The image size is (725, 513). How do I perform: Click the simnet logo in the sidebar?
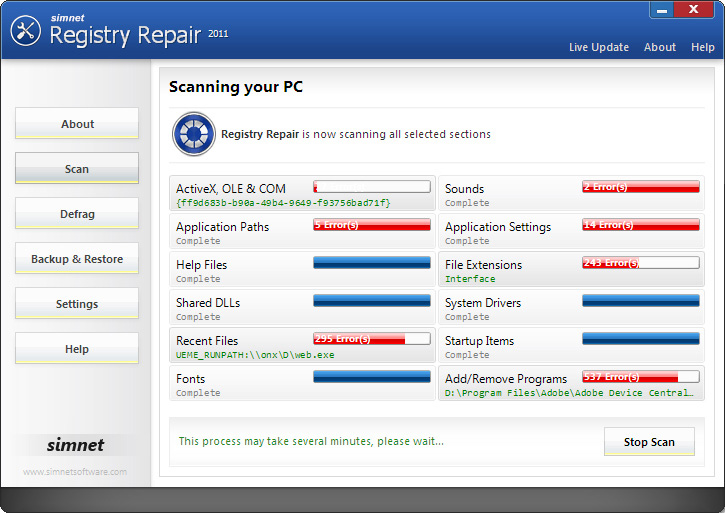point(75,445)
